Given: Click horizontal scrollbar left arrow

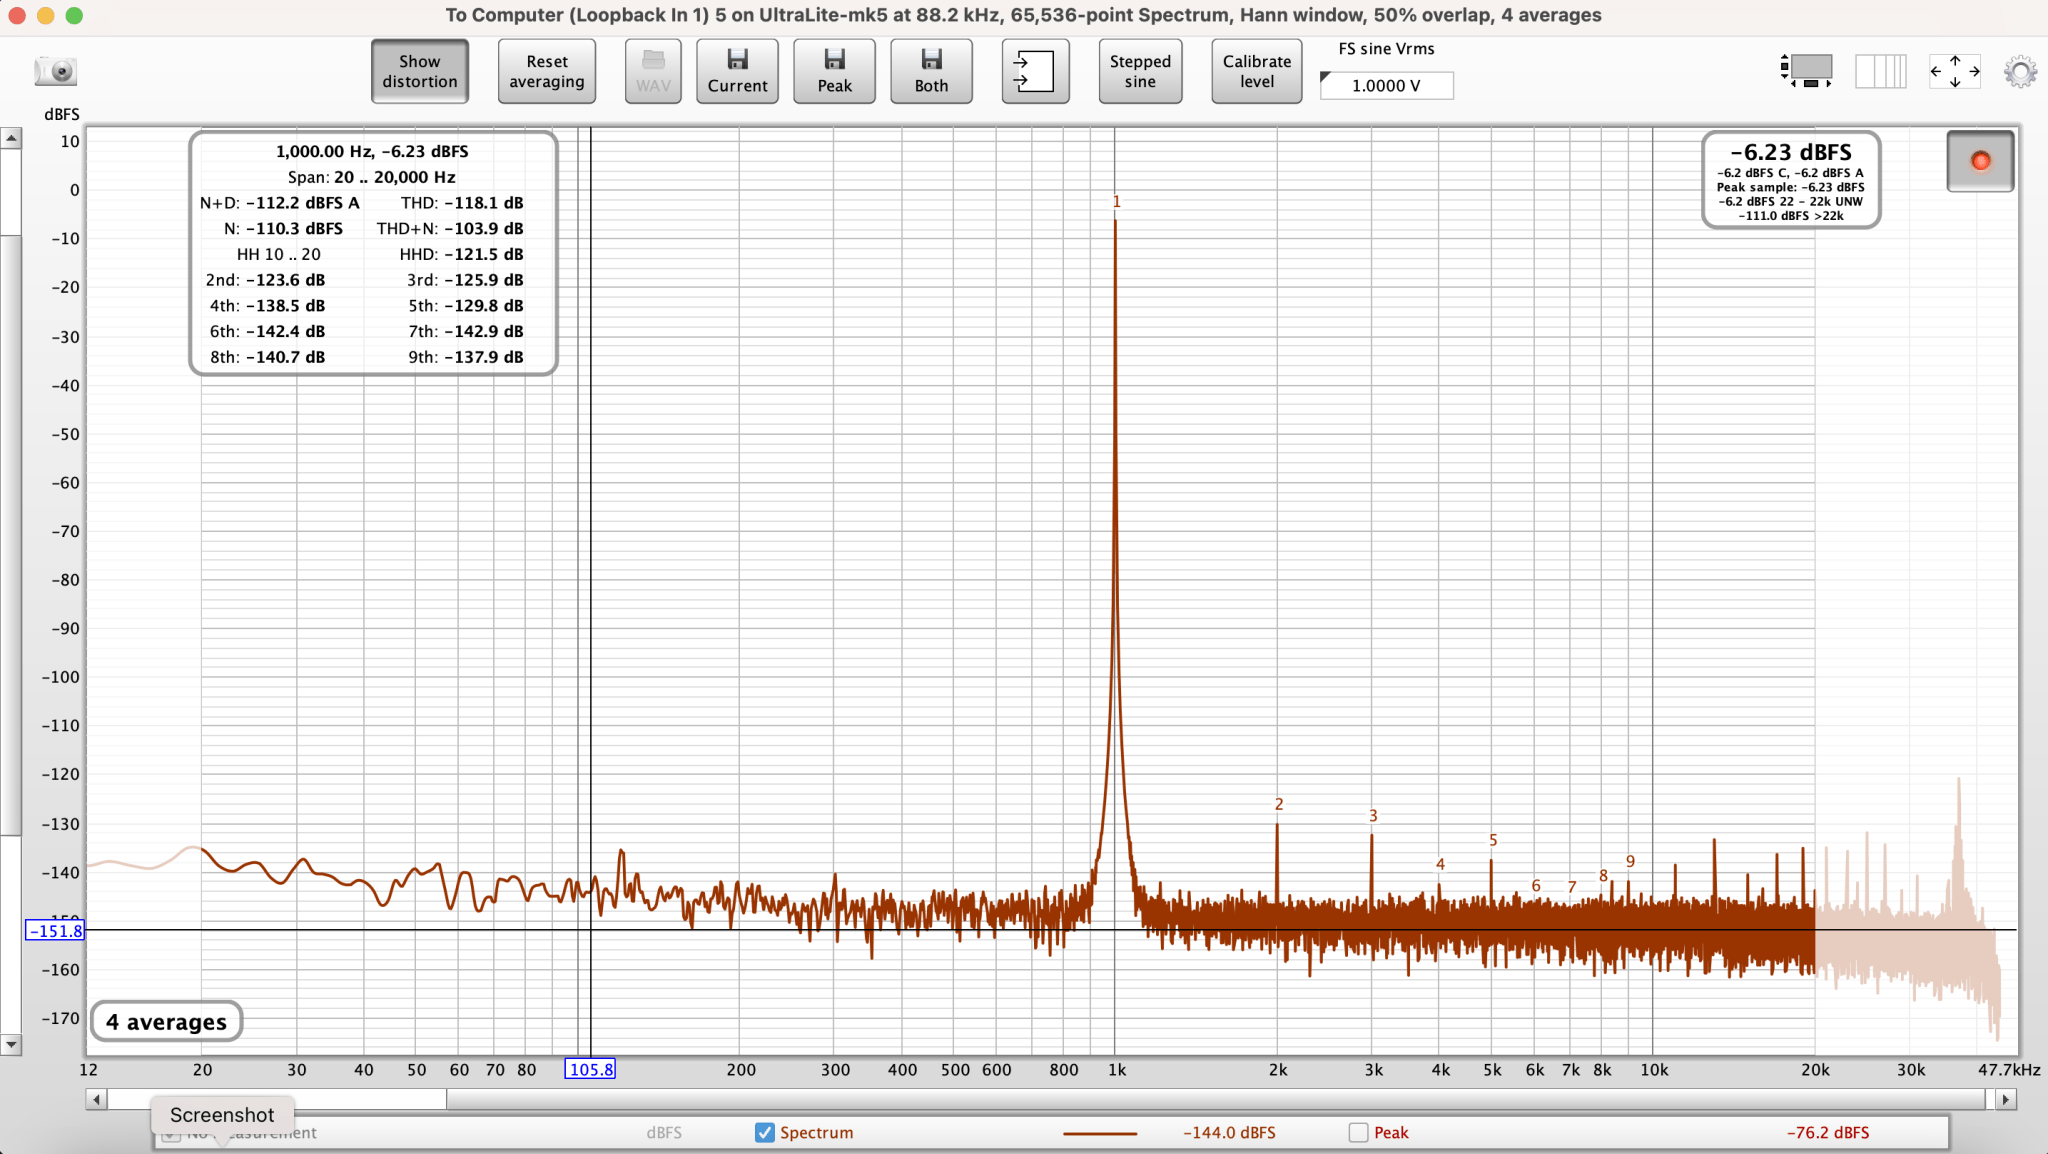Looking at the screenshot, I should (96, 1099).
